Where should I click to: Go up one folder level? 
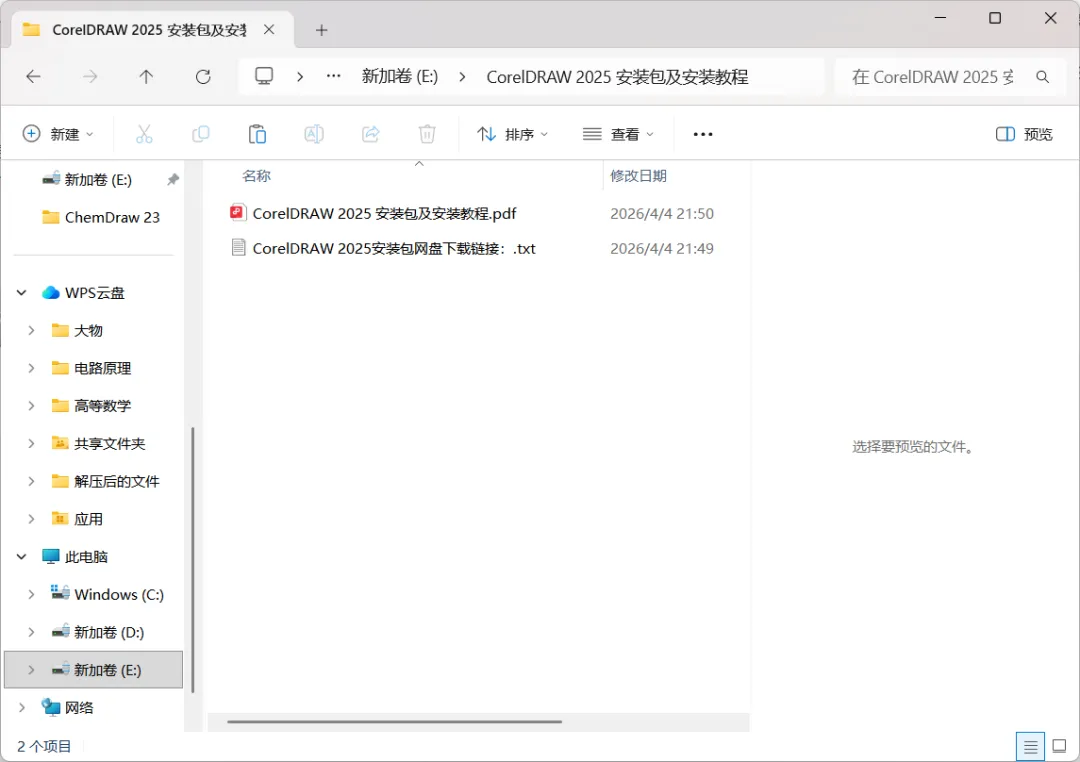point(146,76)
